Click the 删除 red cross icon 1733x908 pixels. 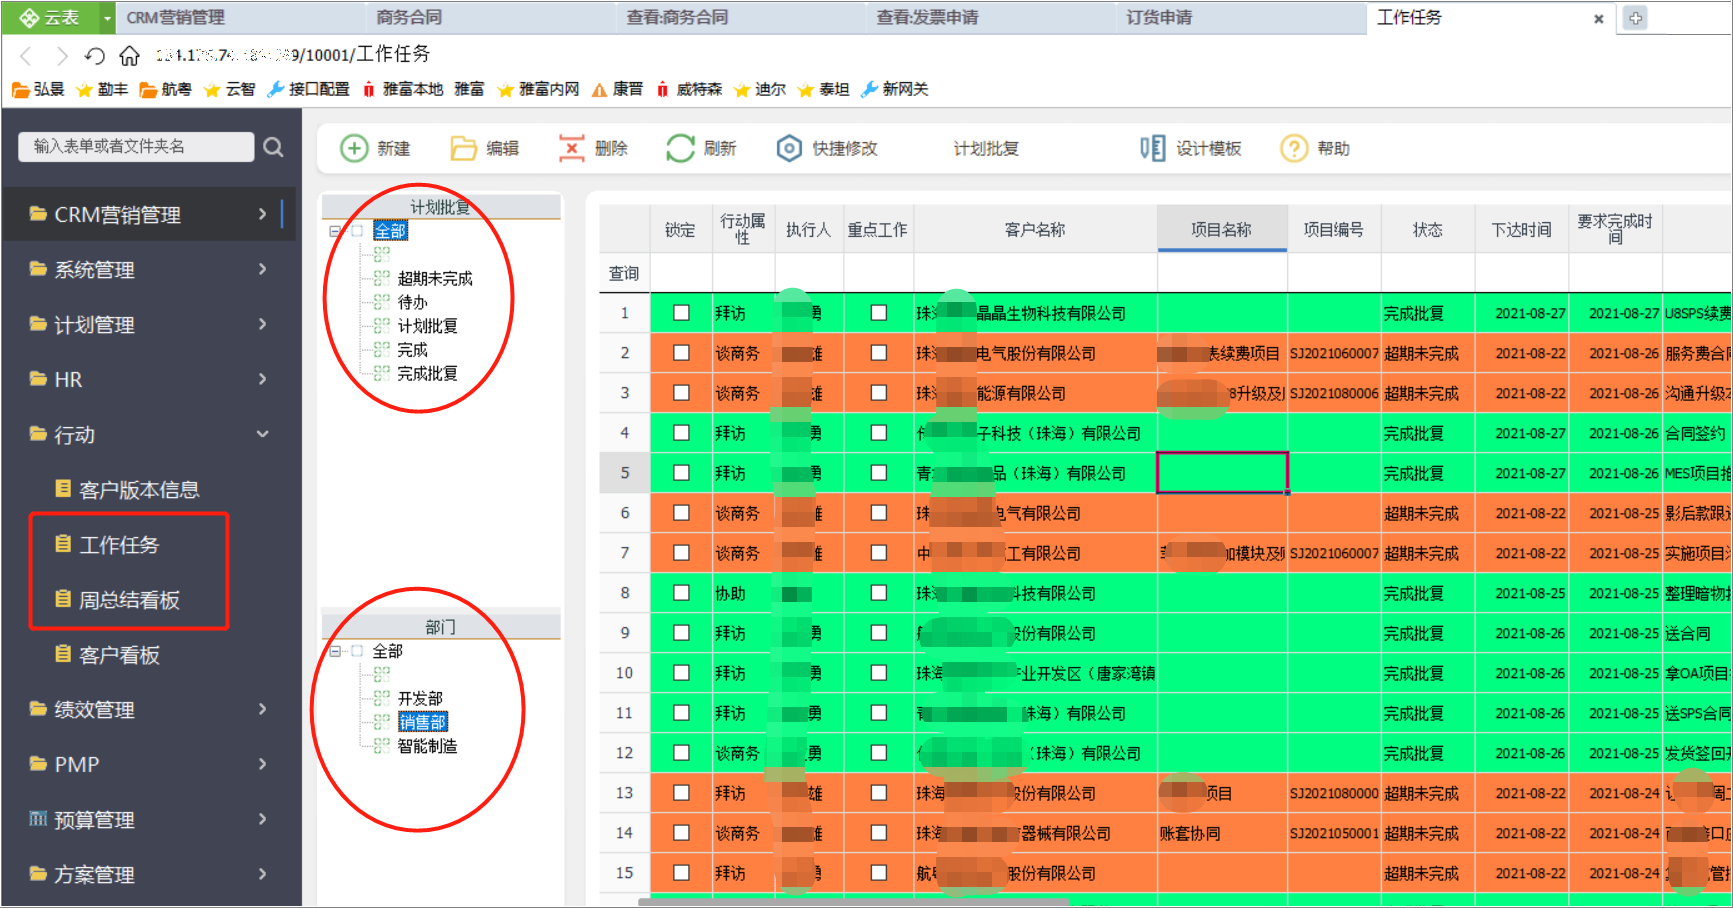[571, 148]
